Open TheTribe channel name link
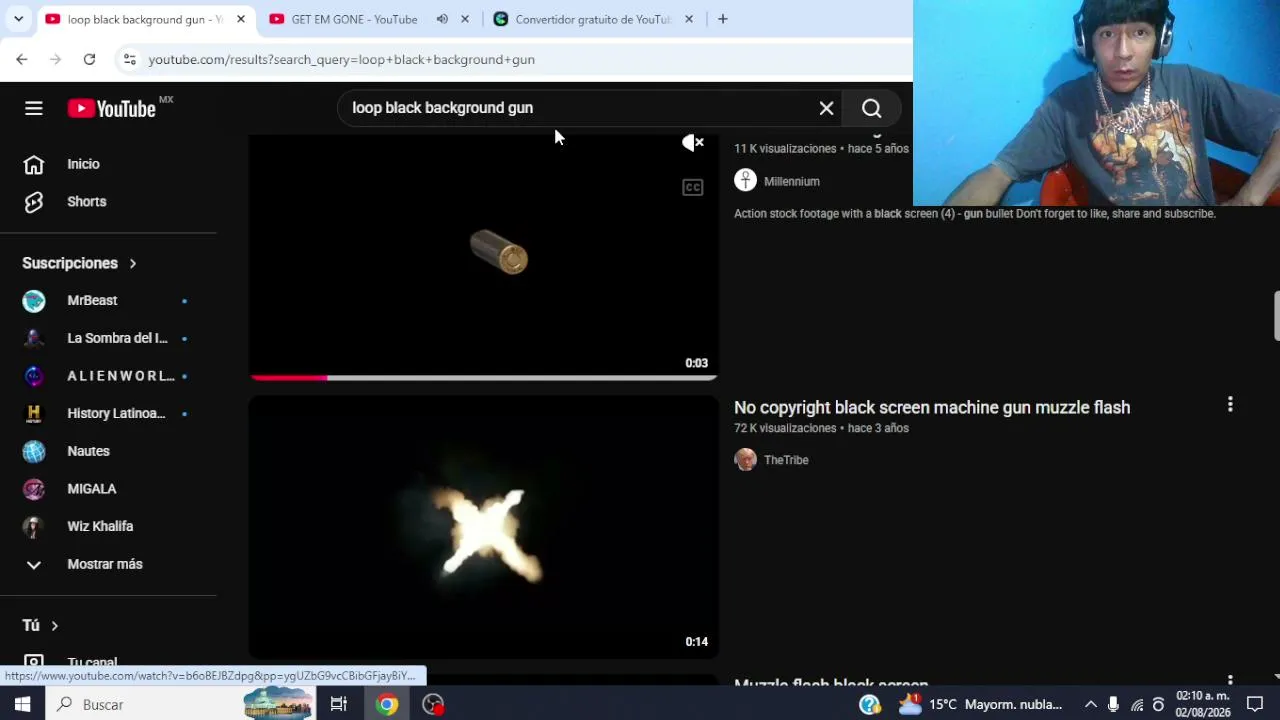1280x720 pixels. (x=786, y=460)
